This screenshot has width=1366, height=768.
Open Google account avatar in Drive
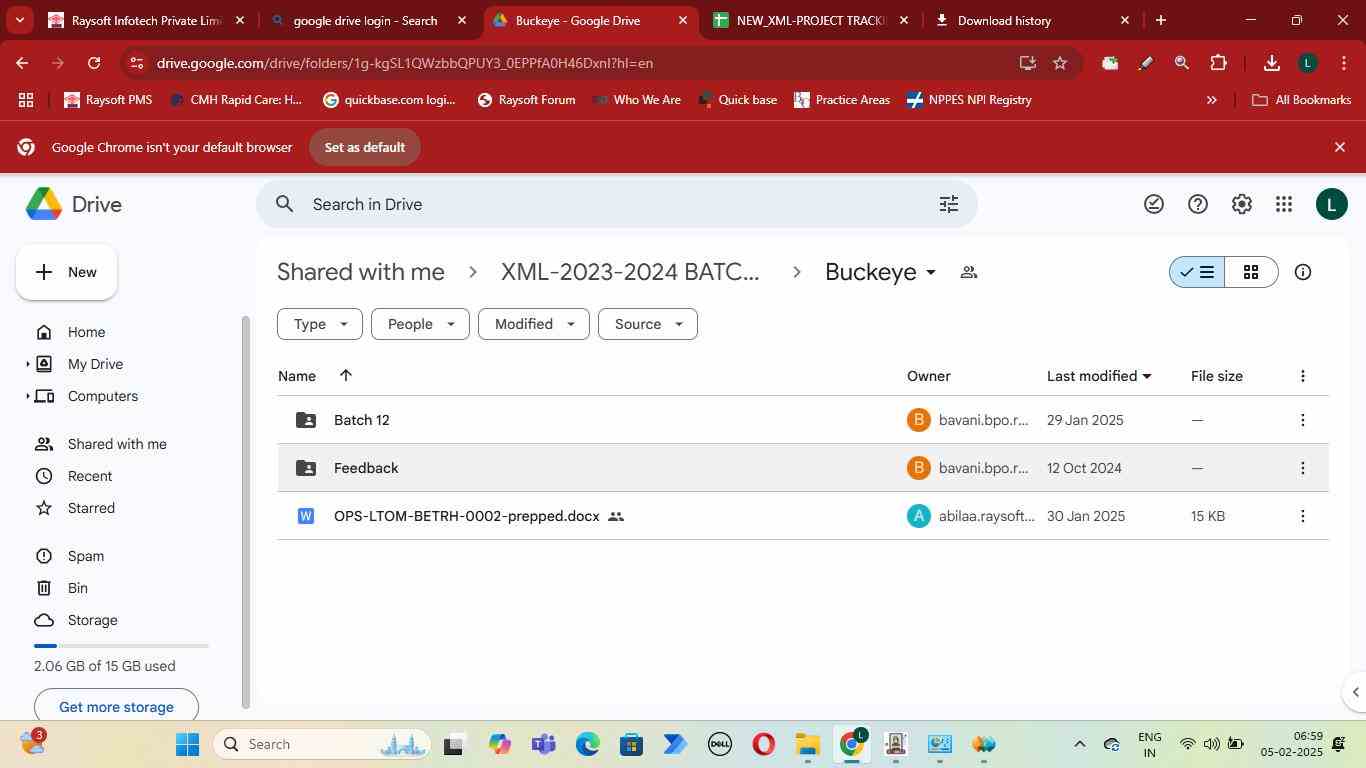pos(1331,204)
